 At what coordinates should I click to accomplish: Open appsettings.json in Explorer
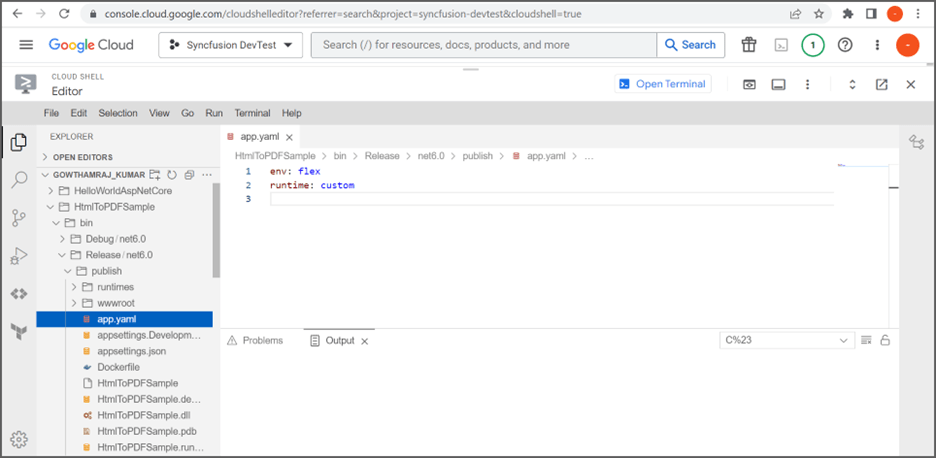tap(131, 351)
